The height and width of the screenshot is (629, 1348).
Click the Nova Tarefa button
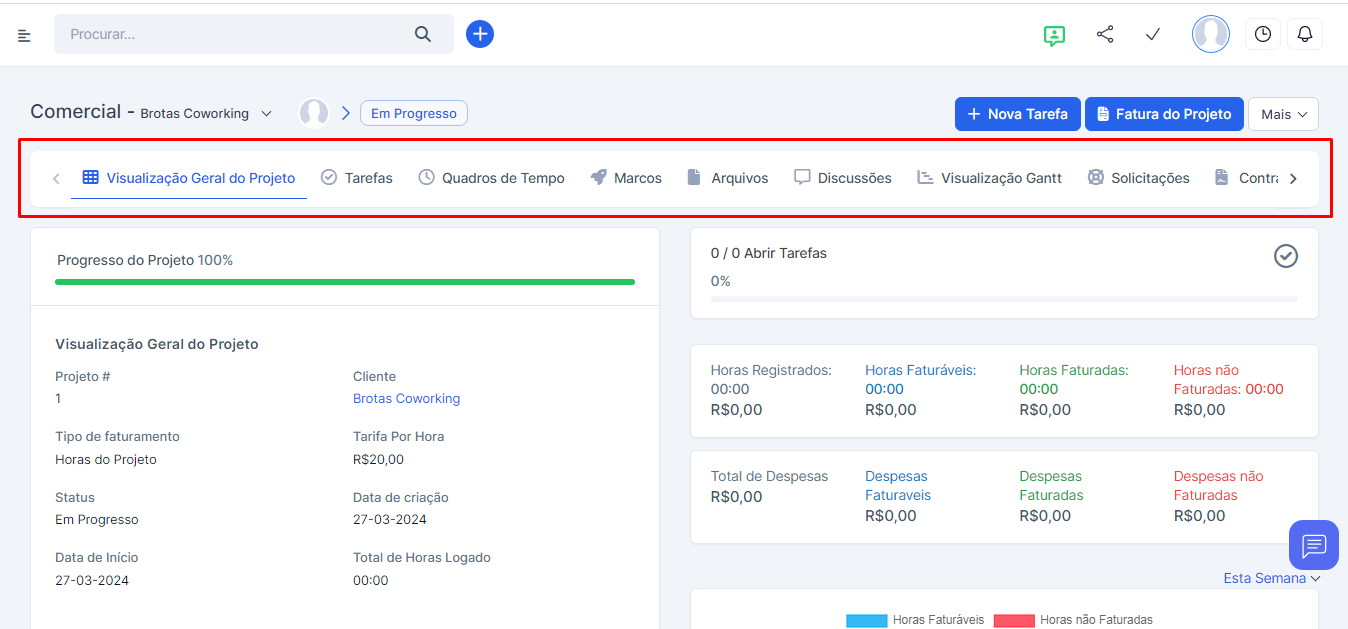1017,114
